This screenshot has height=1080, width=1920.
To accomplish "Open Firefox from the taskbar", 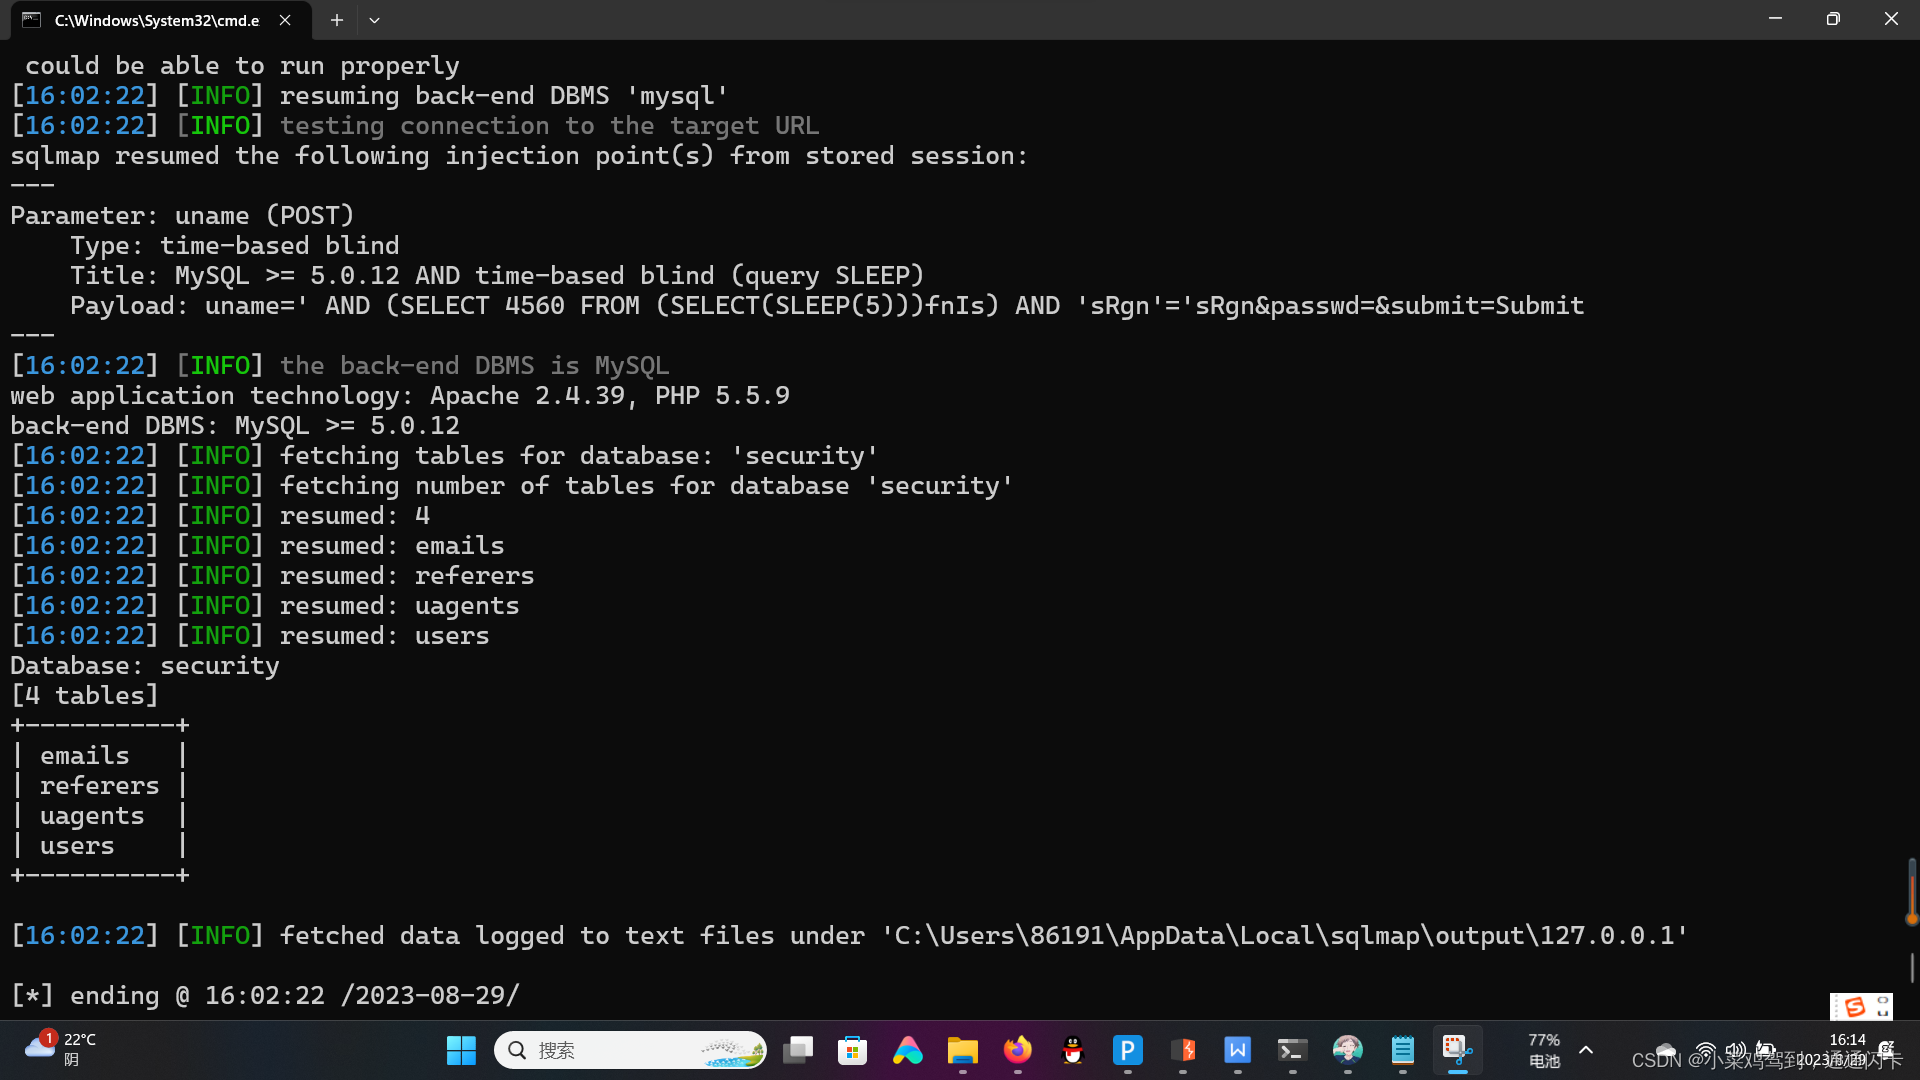I will tap(1017, 1051).
